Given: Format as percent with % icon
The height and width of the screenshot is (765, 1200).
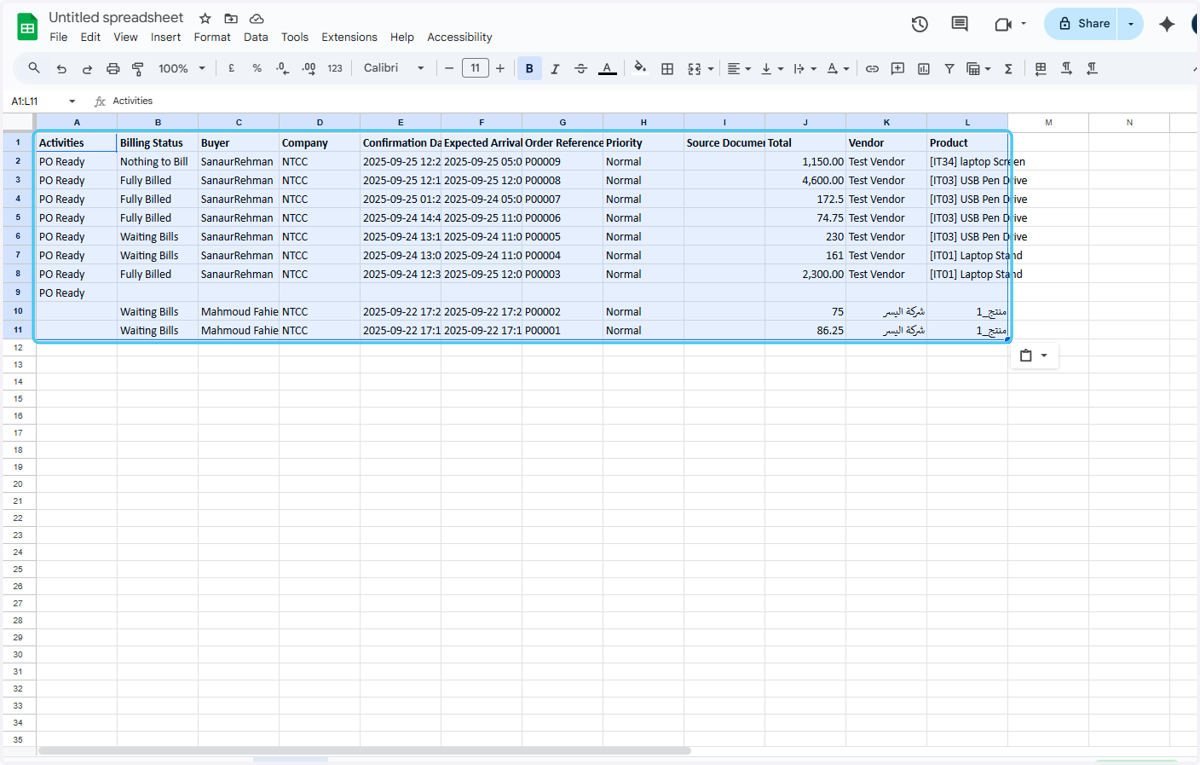Looking at the screenshot, I should click(257, 69).
